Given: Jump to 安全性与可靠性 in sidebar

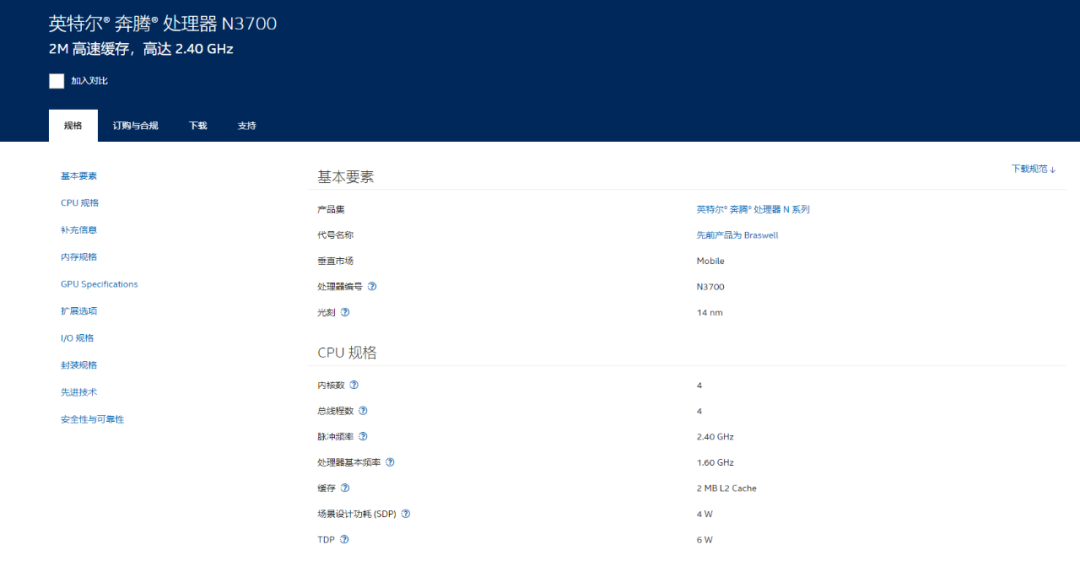Looking at the screenshot, I should click(92, 419).
